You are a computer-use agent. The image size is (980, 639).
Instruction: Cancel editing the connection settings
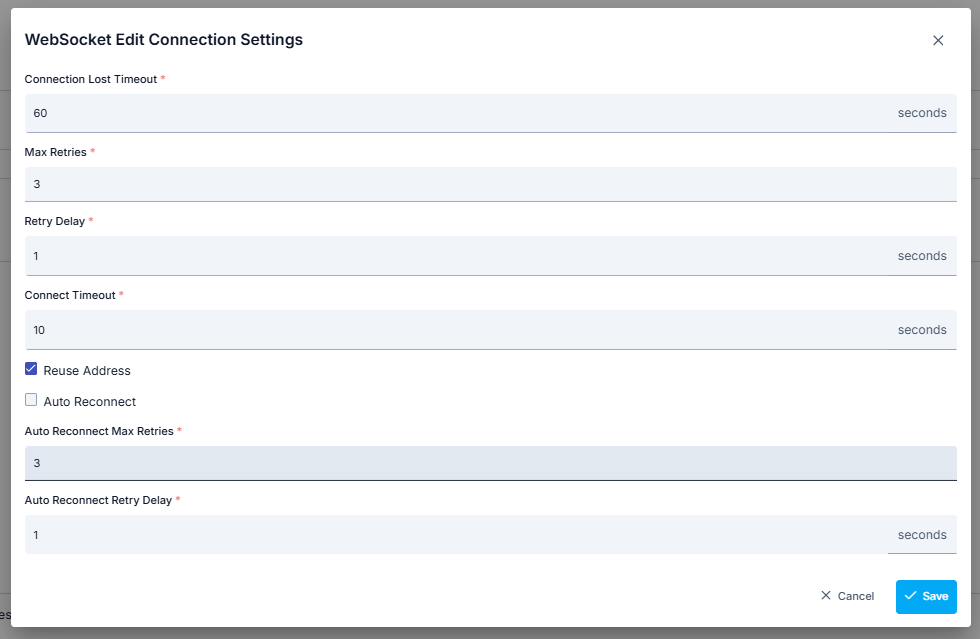pos(847,596)
